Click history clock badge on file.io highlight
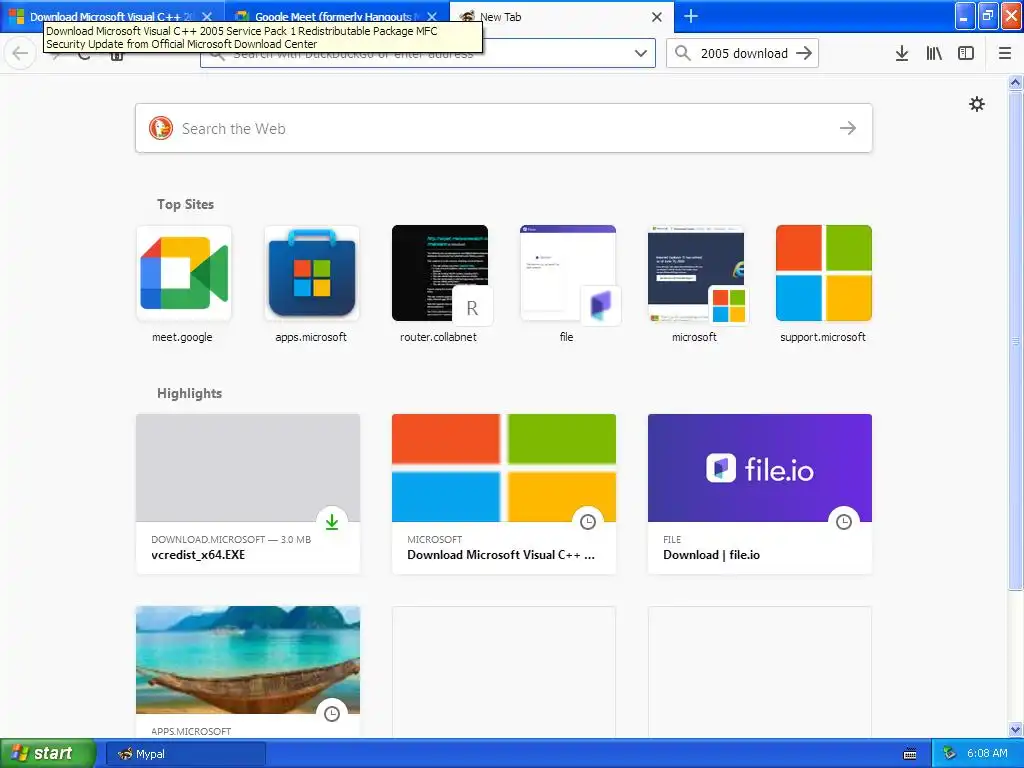The width and height of the screenshot is (1024, 768). 844,522
